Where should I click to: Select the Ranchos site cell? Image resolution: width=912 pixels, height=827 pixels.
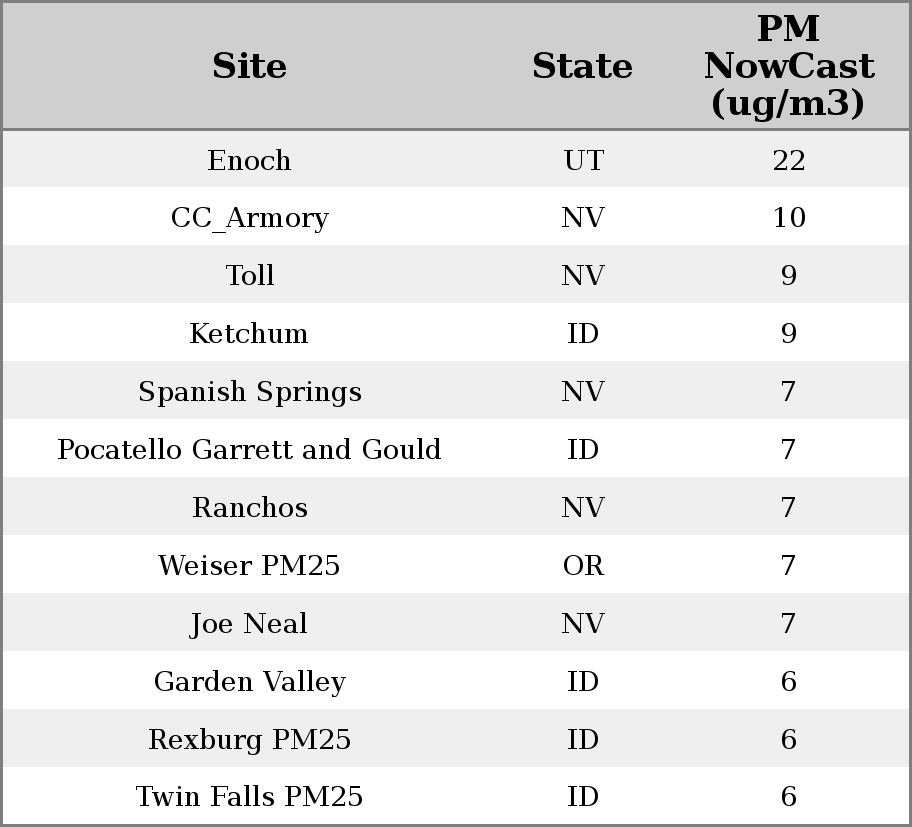point(249,508)
